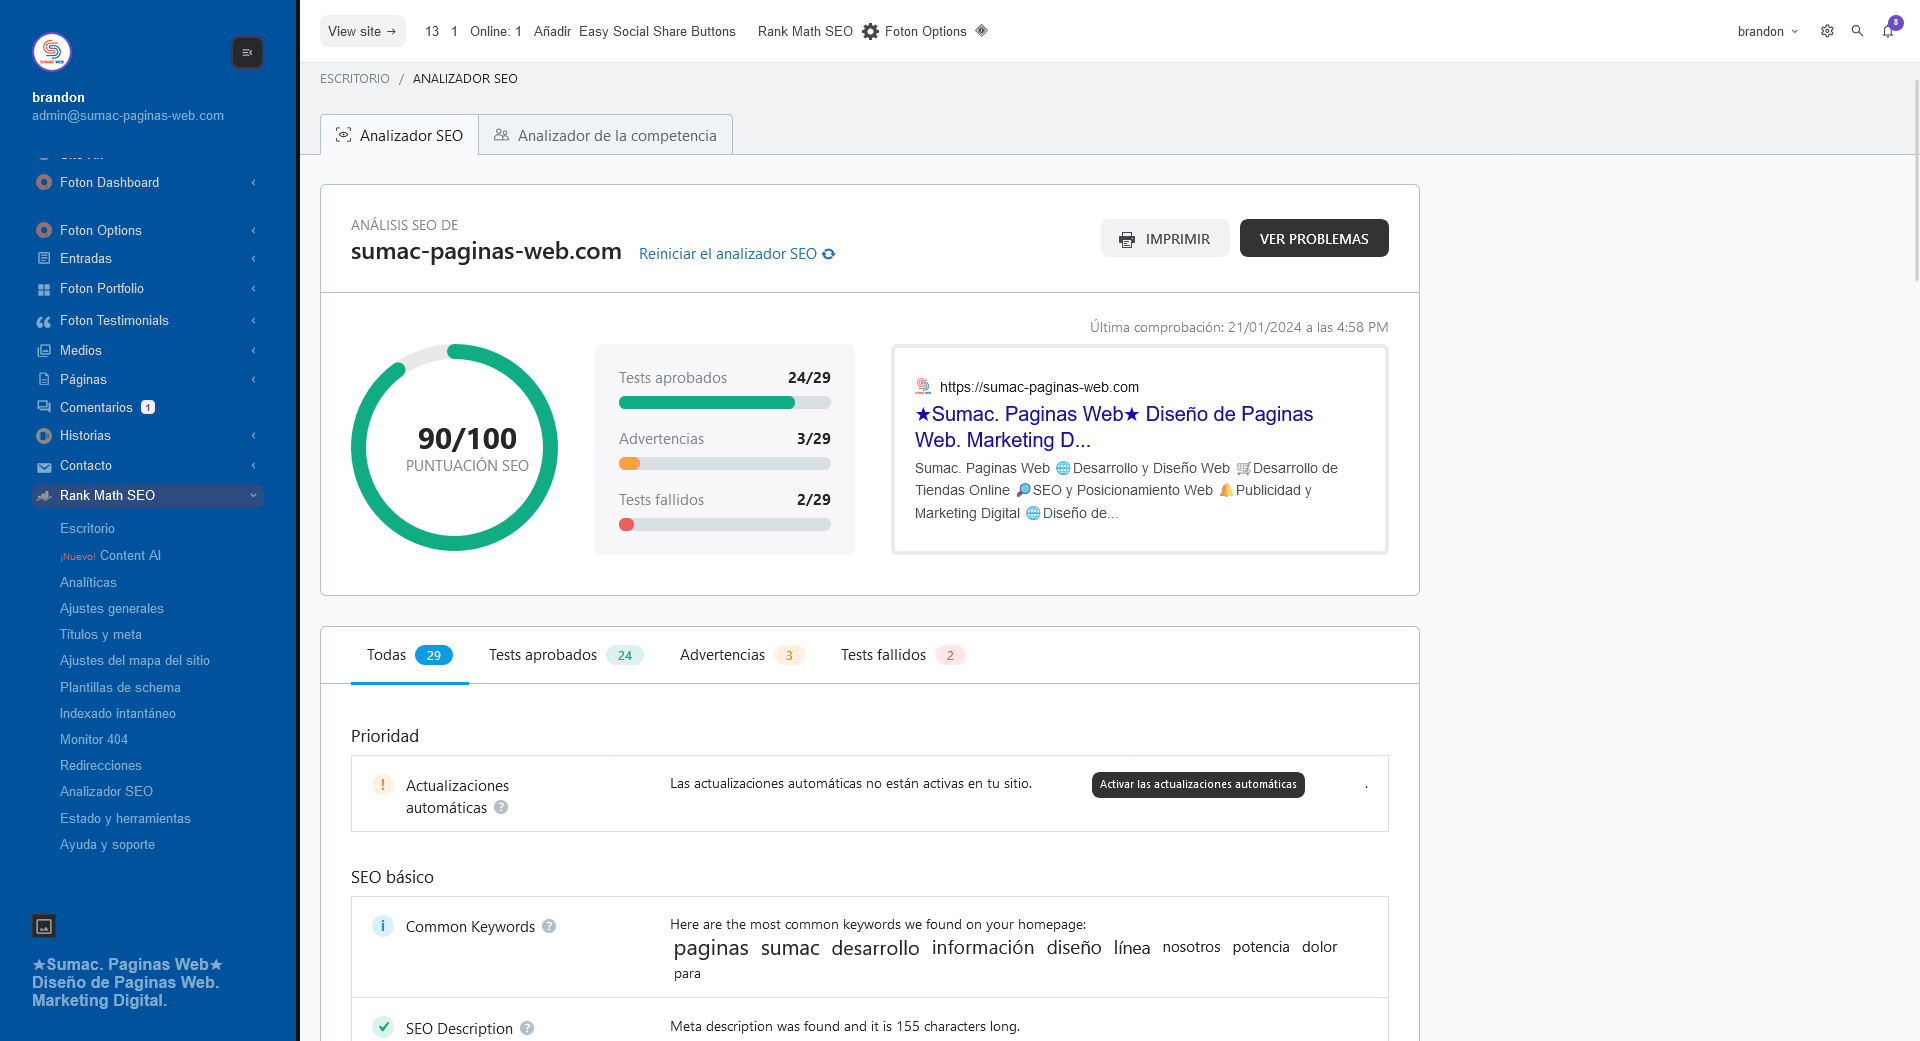Open the search preview title link
This screenshot has height=1041, width=1920.
point(1114,427)
